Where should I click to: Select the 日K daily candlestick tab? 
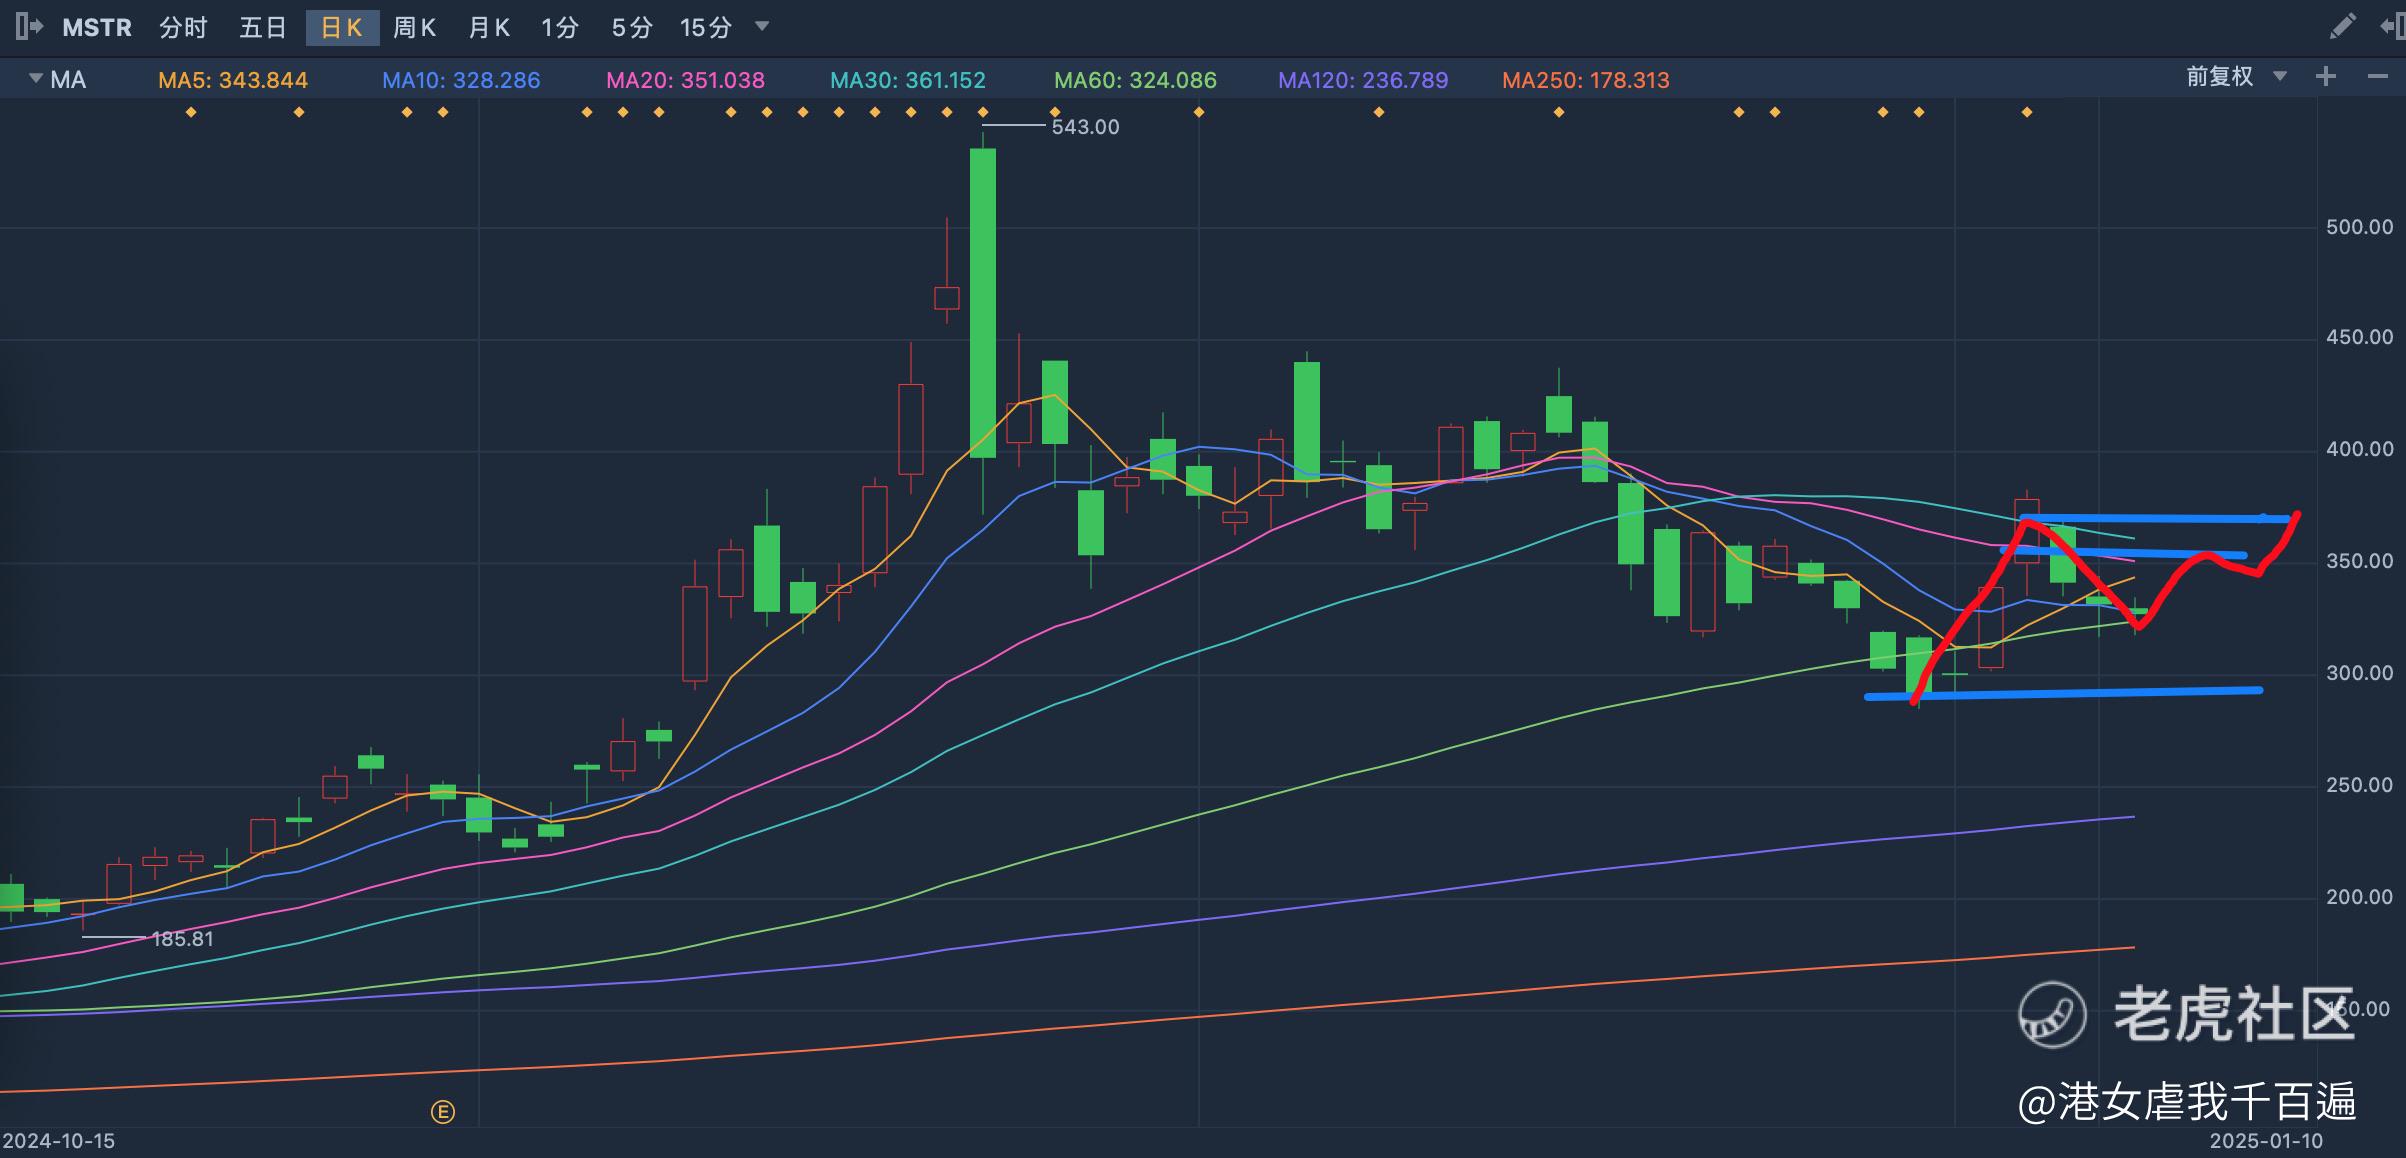[x=342, y=27]
